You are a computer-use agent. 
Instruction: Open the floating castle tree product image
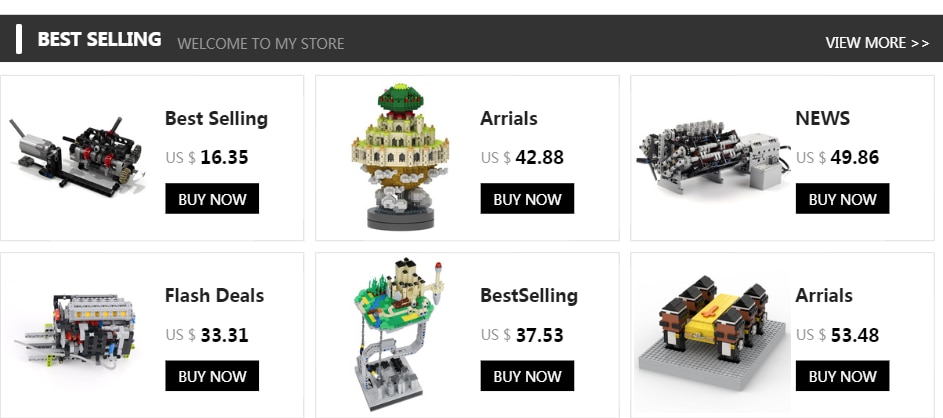pyautogui.click(x=401, y=156)
